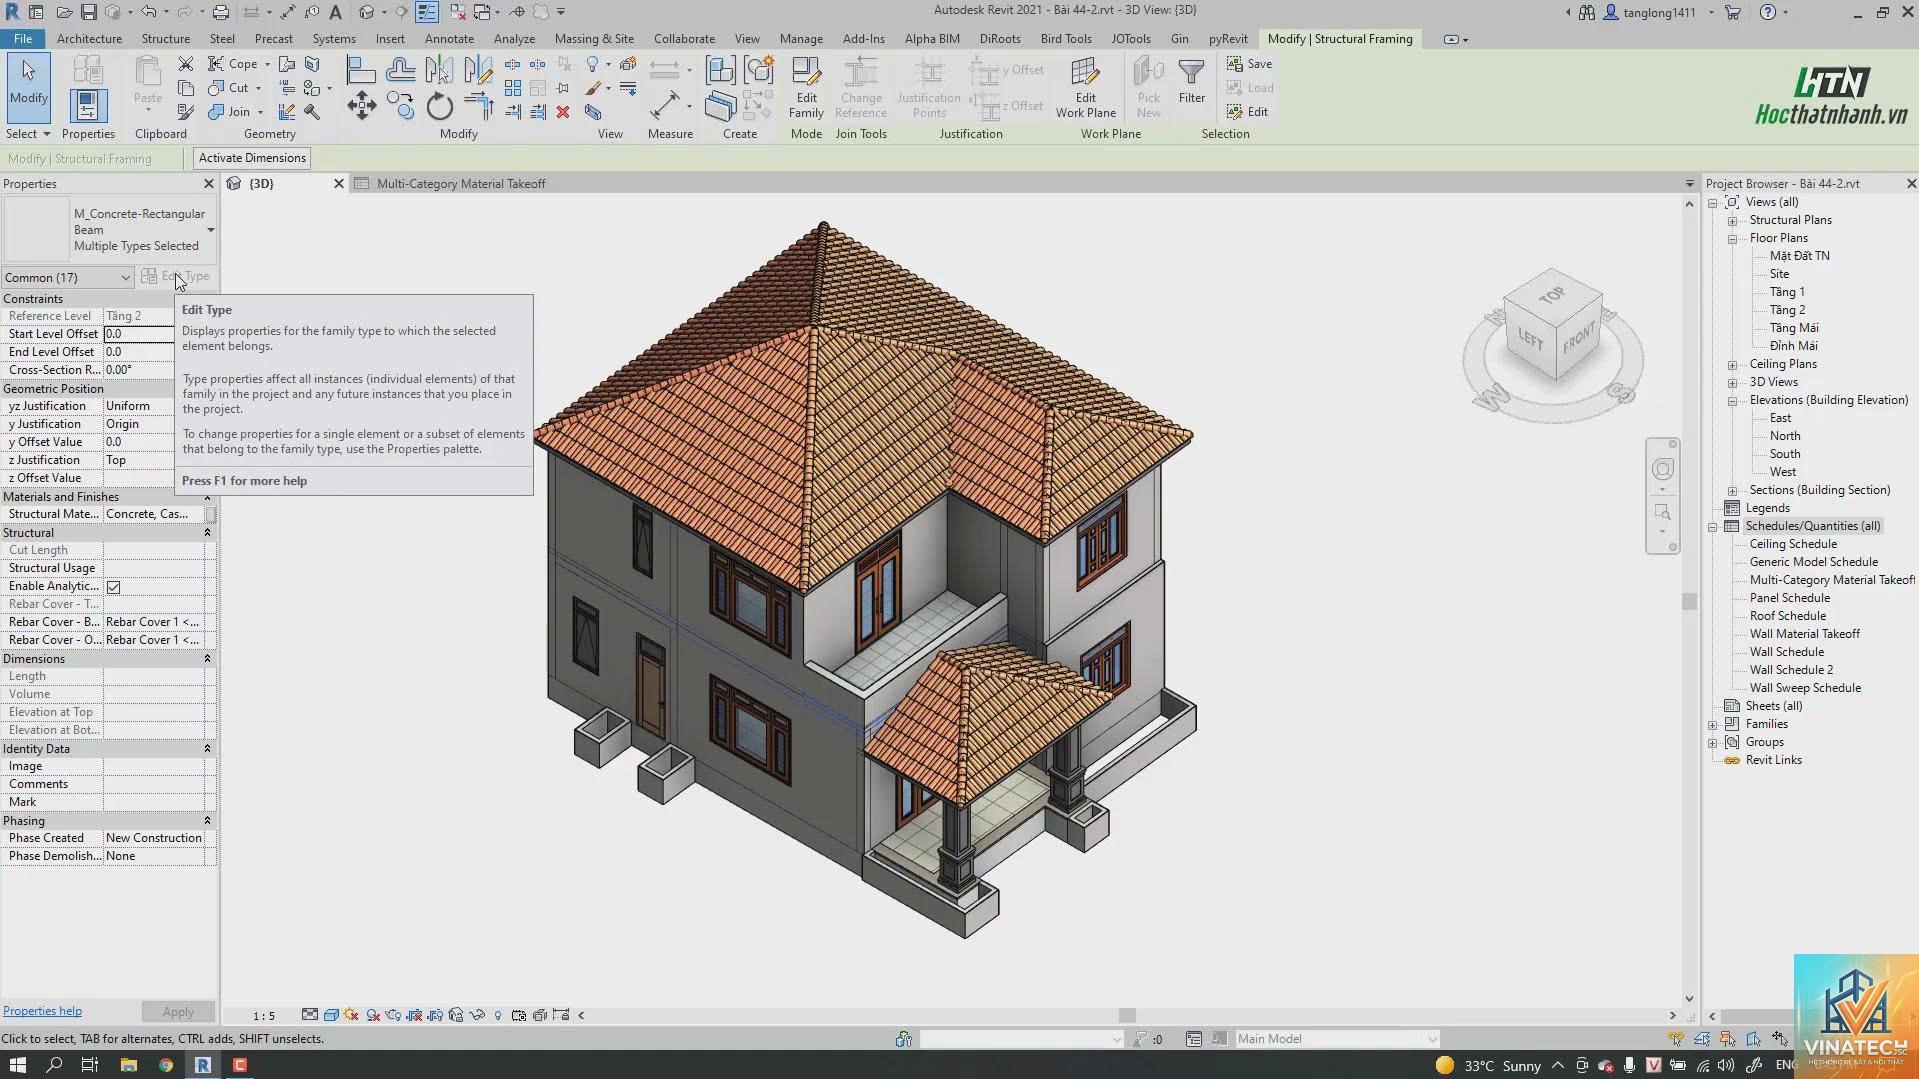Click the Measure tool icon
This screenshot has height=1079, width=1919.
coord(664,106)
